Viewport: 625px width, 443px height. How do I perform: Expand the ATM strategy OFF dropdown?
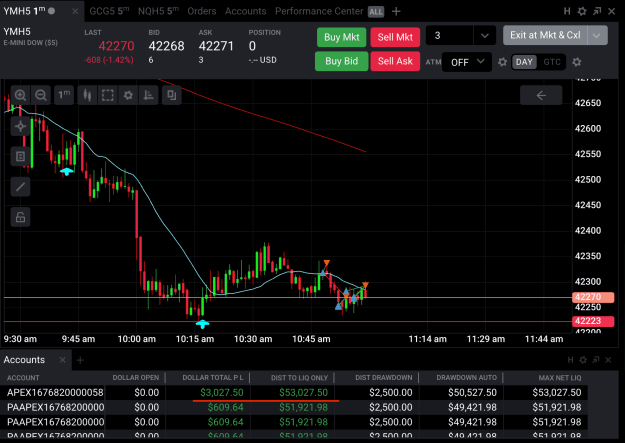(467, 62)
